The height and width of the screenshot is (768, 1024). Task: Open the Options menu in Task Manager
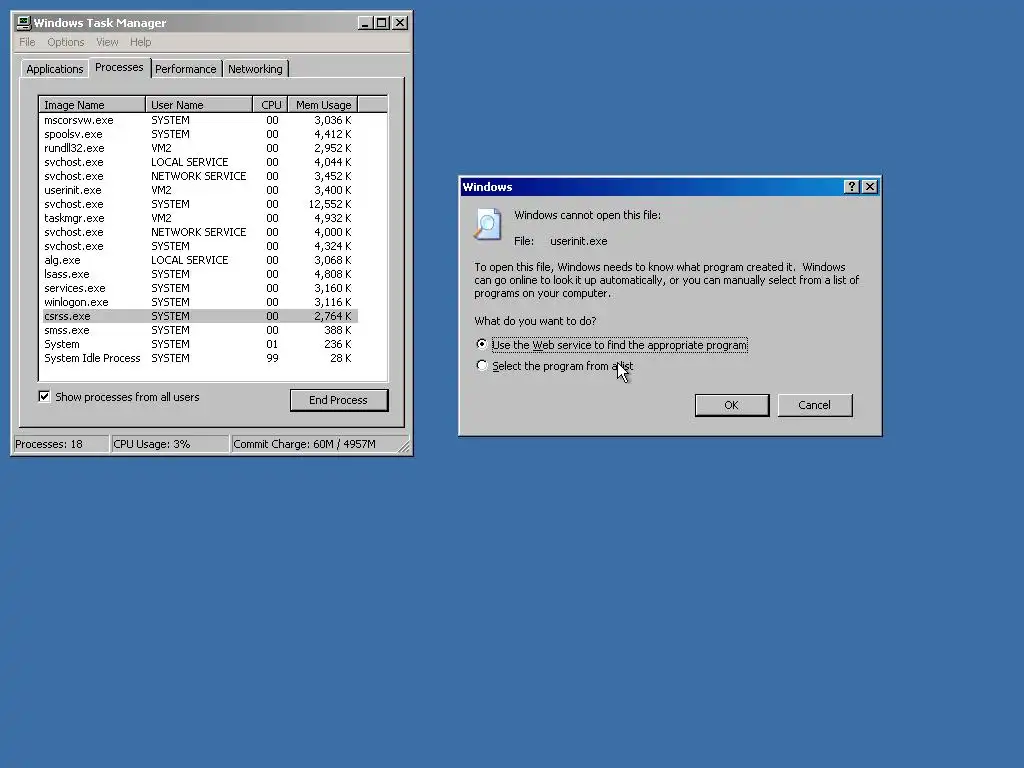65,42
